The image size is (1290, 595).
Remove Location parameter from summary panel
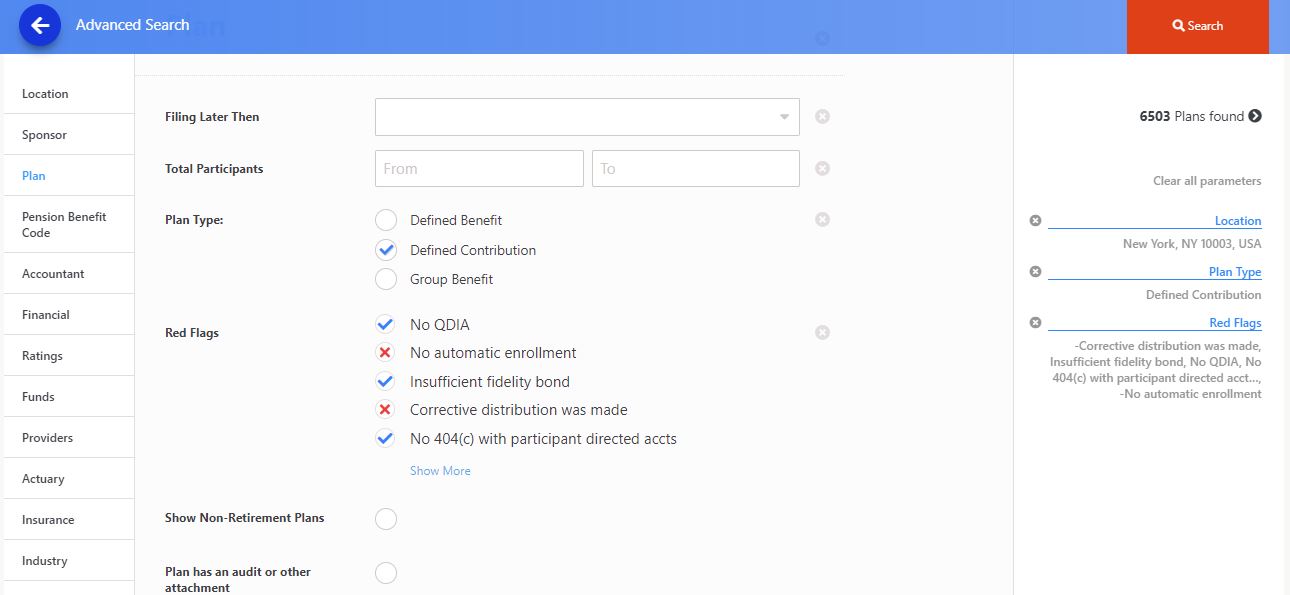pos(1035,221)
